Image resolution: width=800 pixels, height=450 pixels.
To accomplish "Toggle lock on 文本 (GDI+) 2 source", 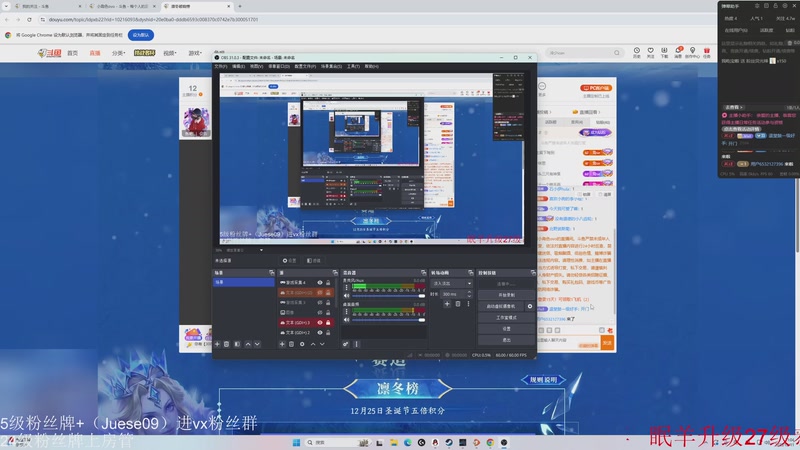I will pyautogui.click(x=328, y=333).
